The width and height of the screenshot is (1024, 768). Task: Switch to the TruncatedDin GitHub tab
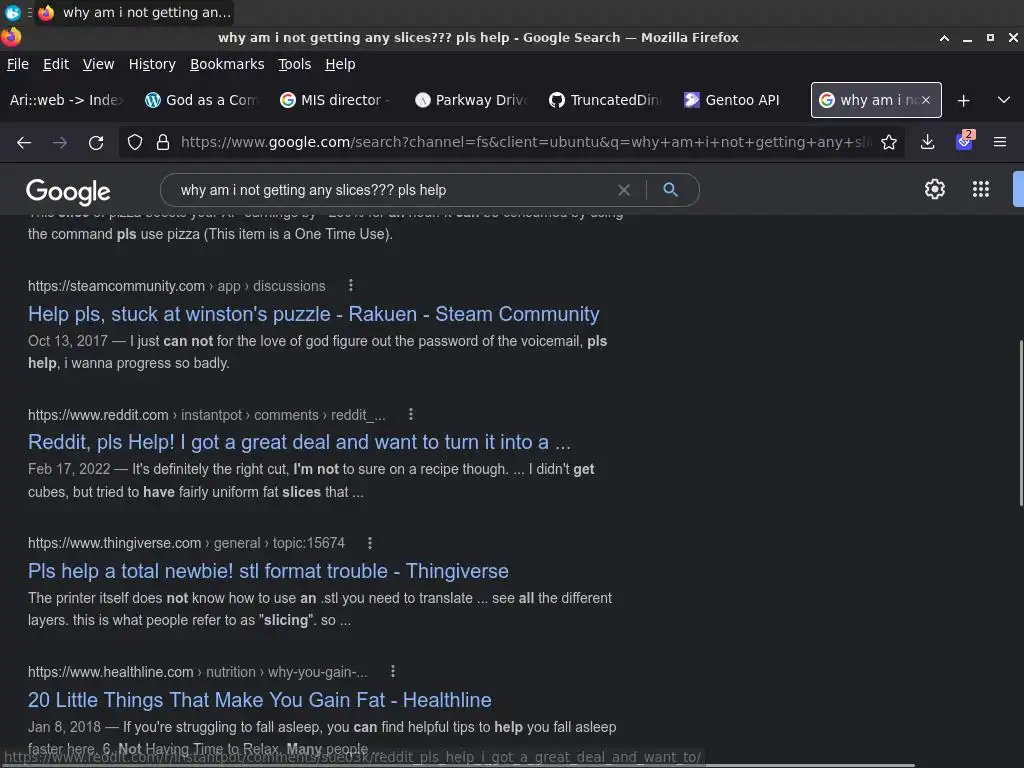[x=606, y=100]
